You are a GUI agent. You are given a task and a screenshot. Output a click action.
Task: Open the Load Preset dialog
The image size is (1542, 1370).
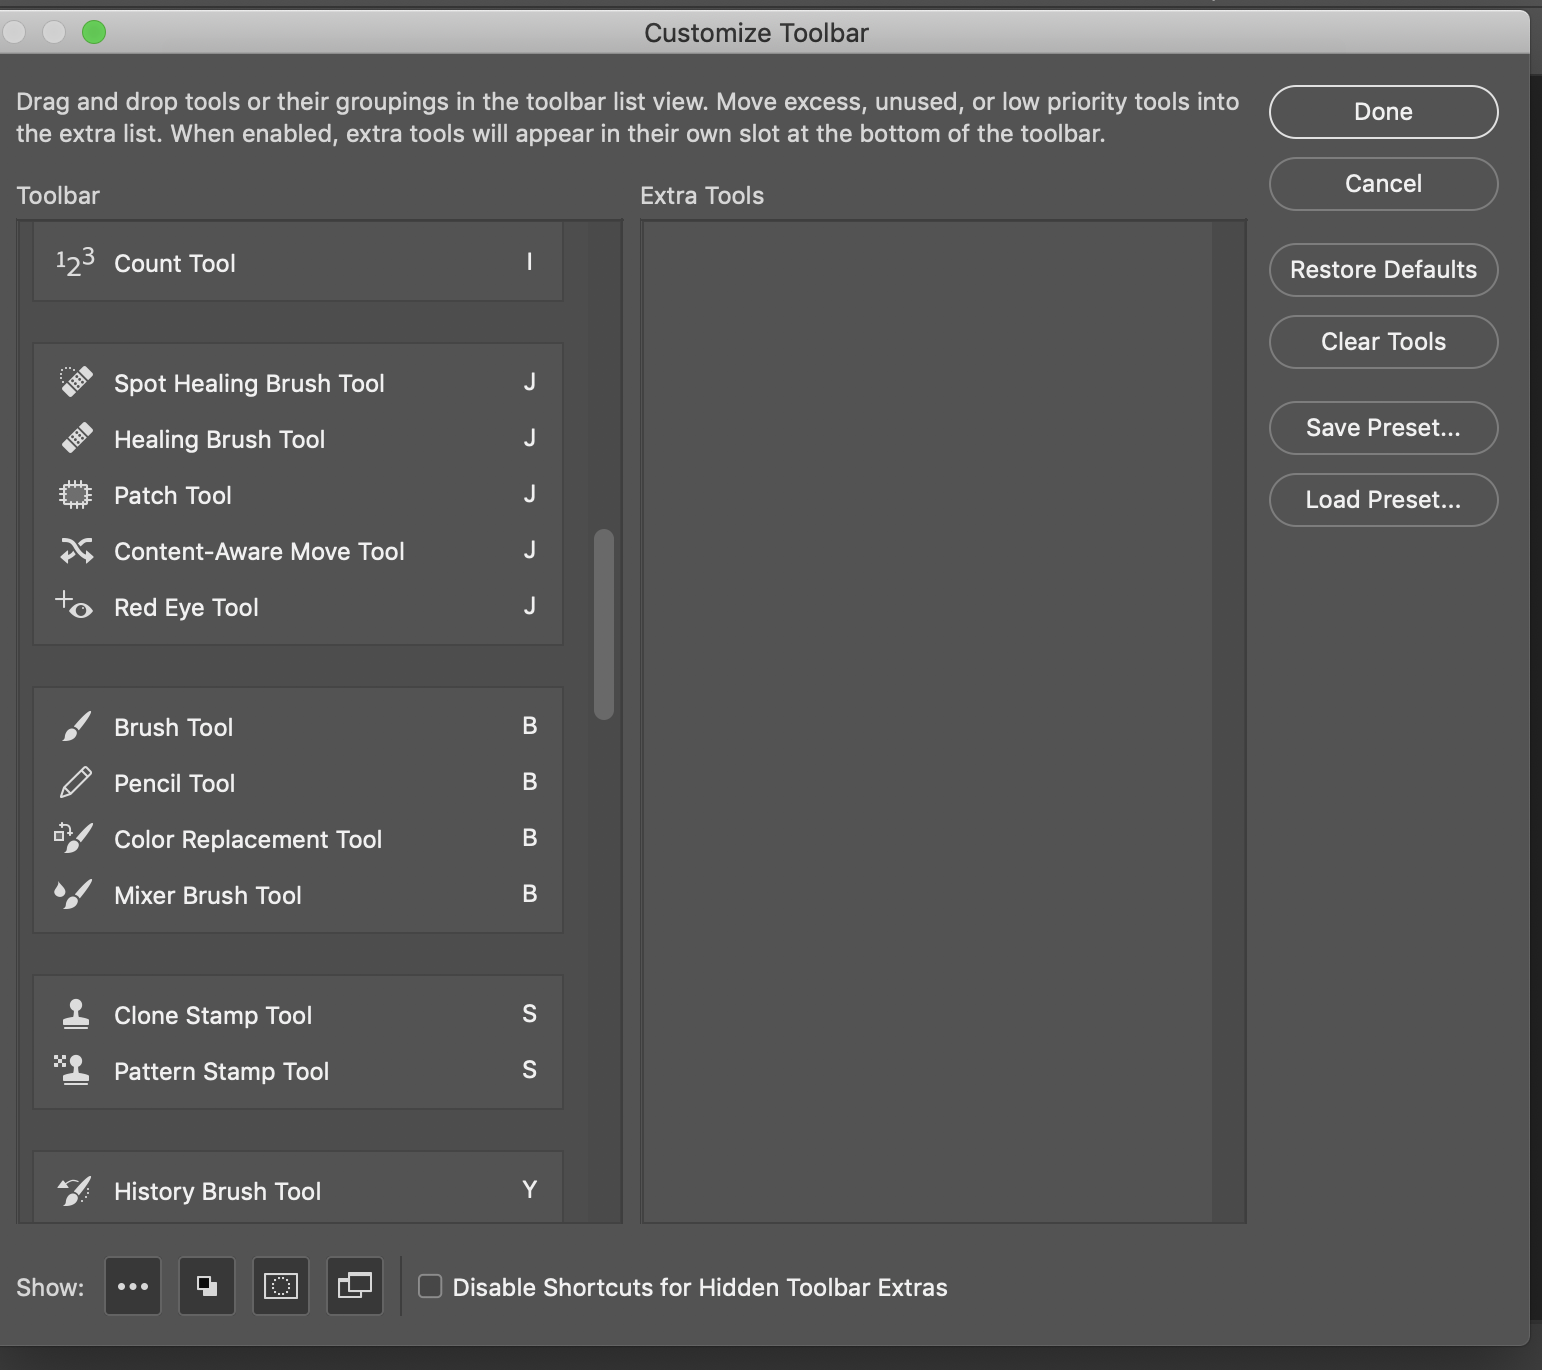(x=1383, y=500)
